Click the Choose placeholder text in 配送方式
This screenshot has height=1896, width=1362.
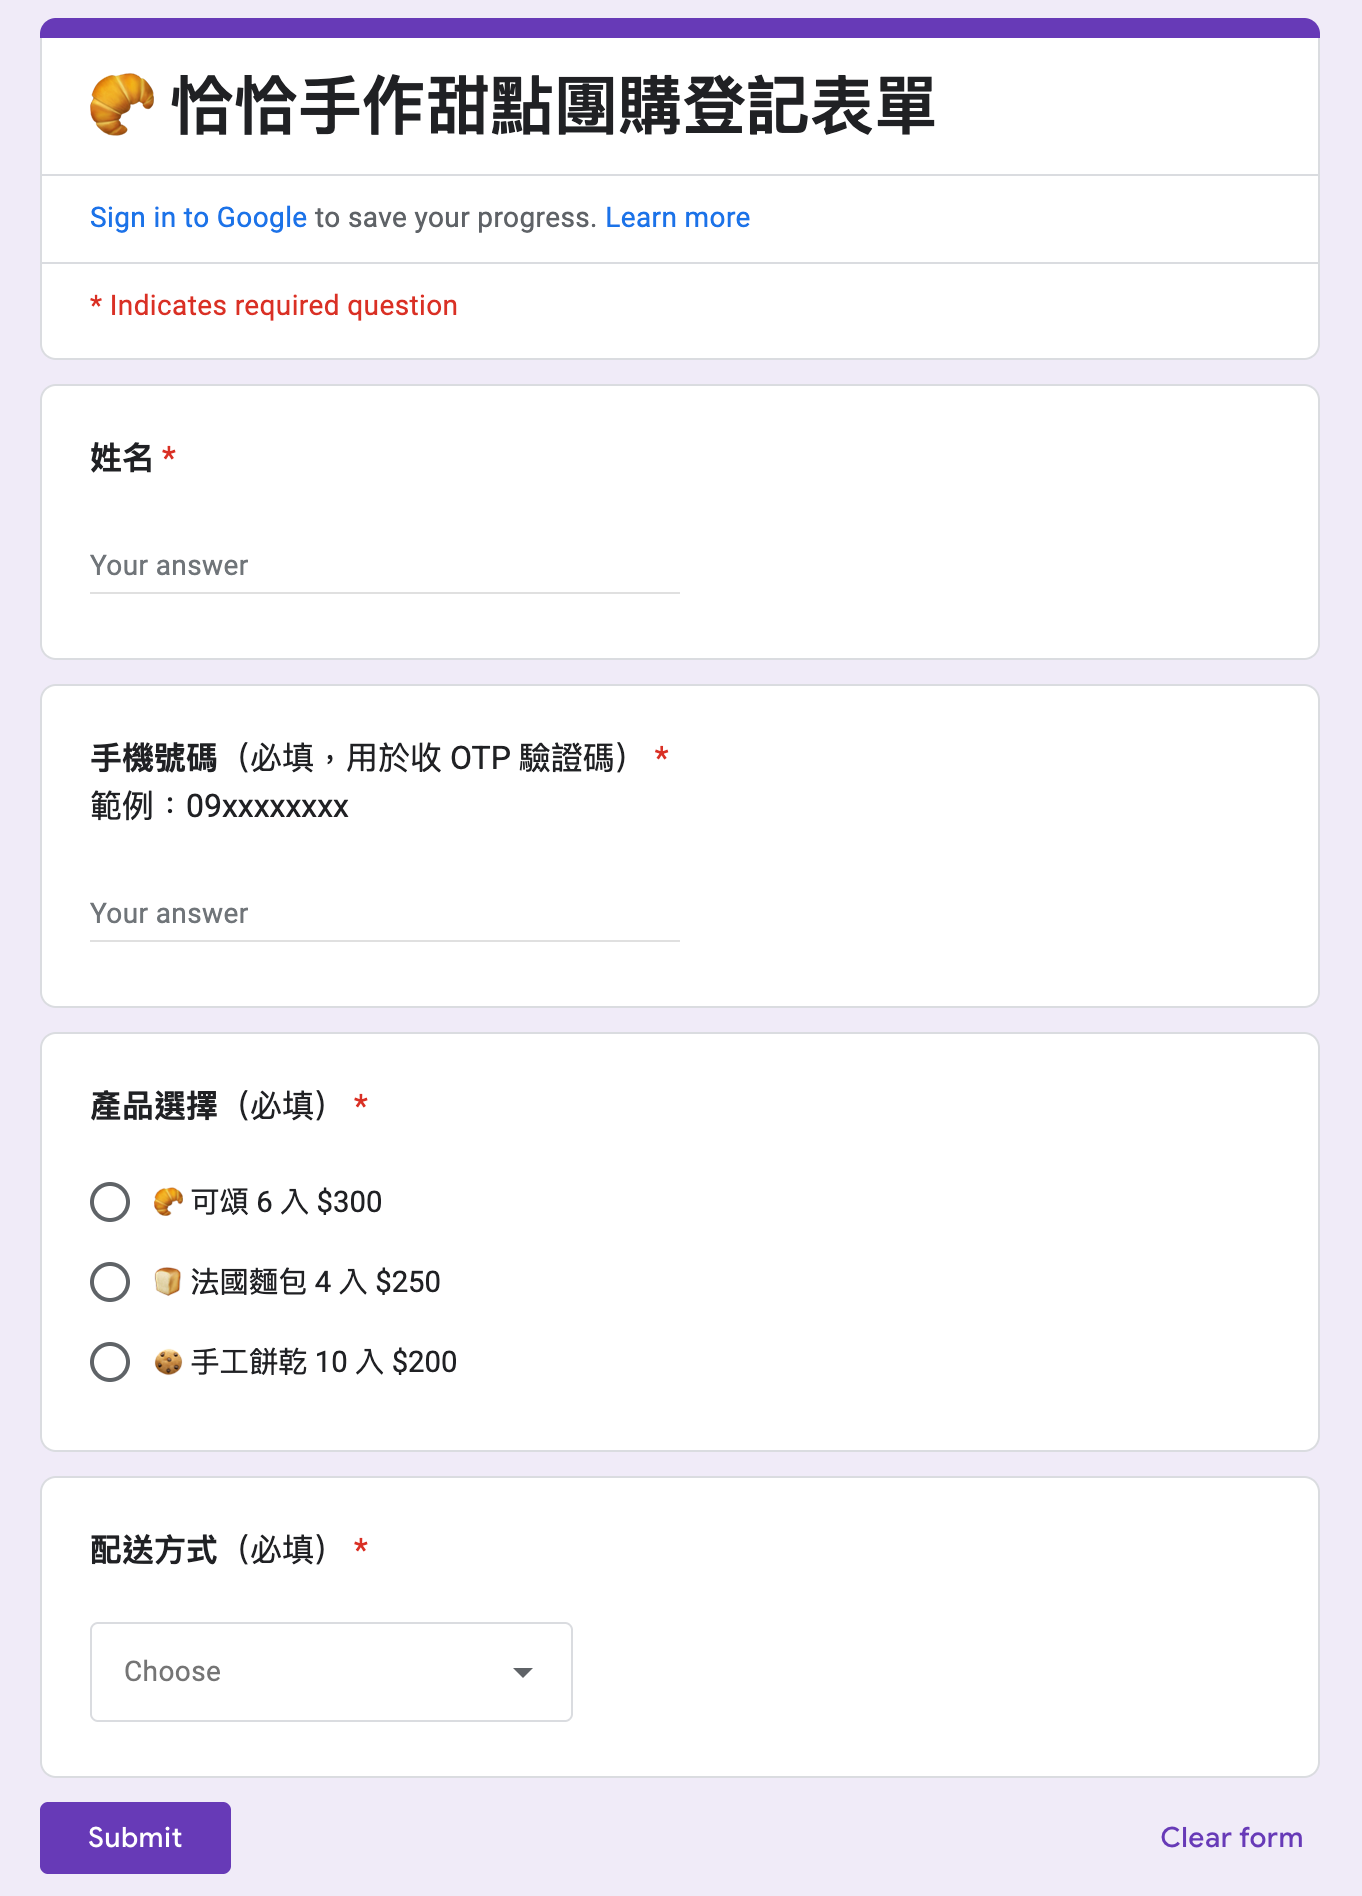click(172, 1671)
